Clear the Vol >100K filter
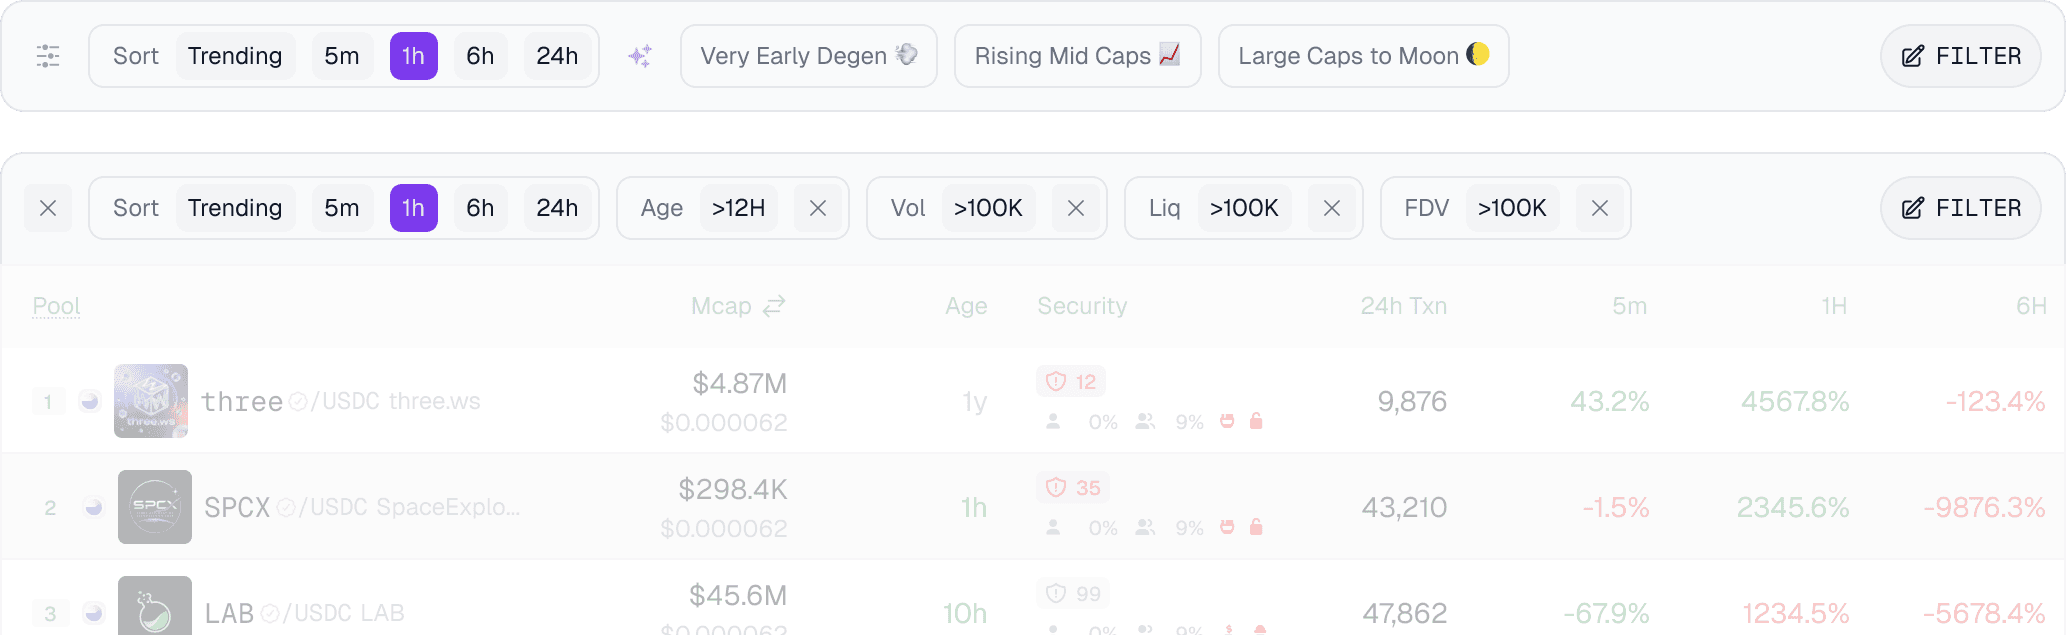Screen dimensions: 2066x635 (x=1076, y=208)
